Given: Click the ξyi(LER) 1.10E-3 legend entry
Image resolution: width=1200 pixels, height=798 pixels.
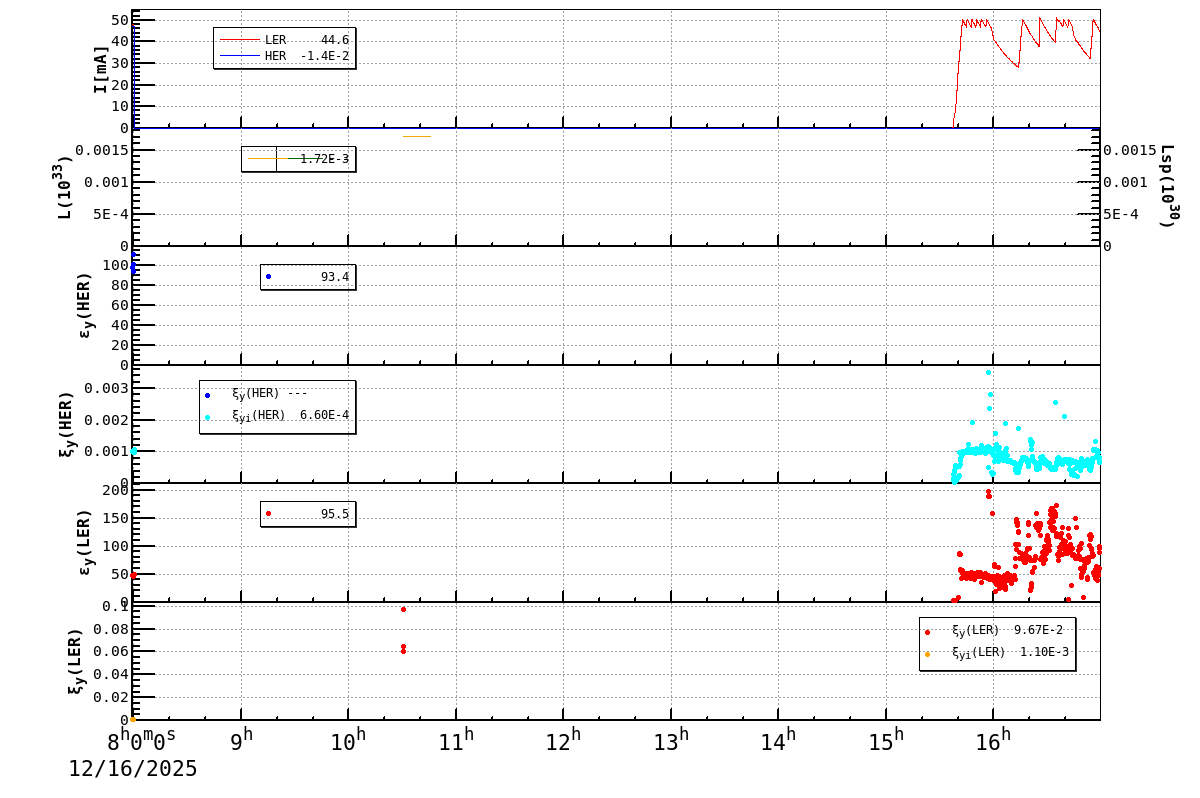Looking at the screenshot, I should coord(997,653).
